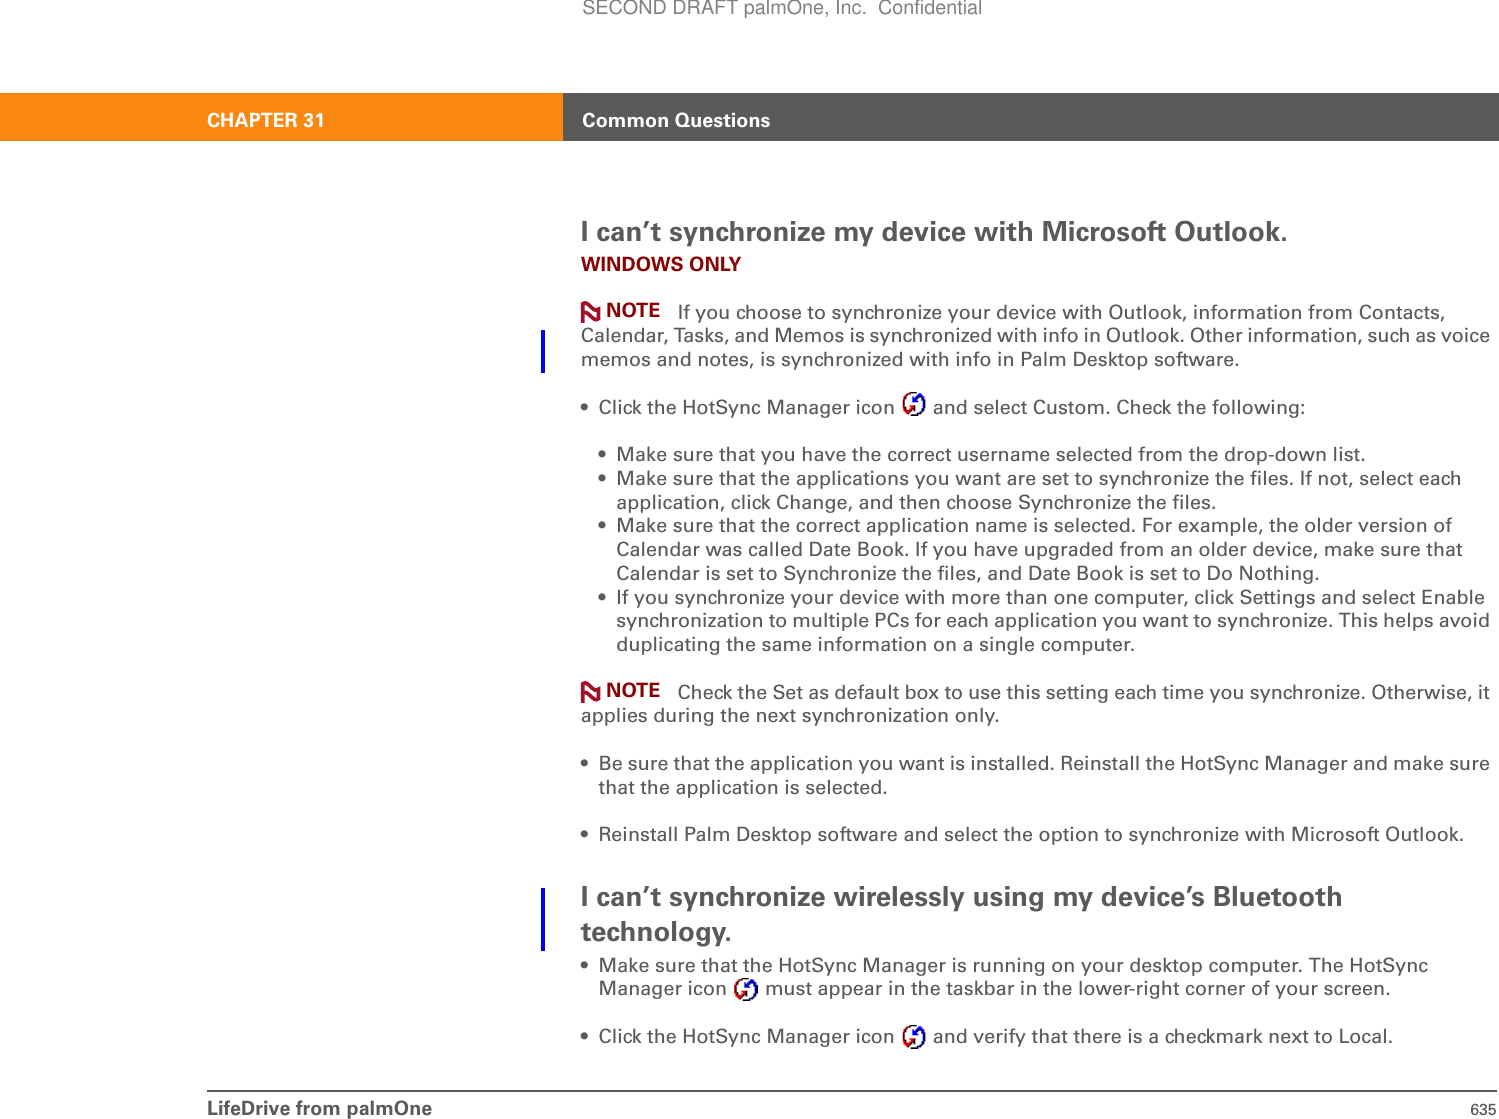This screenshot has height=1119, width=1499.
Task: Click the line "Be sure that the application you want is installed."
Action: point(1044,763)
